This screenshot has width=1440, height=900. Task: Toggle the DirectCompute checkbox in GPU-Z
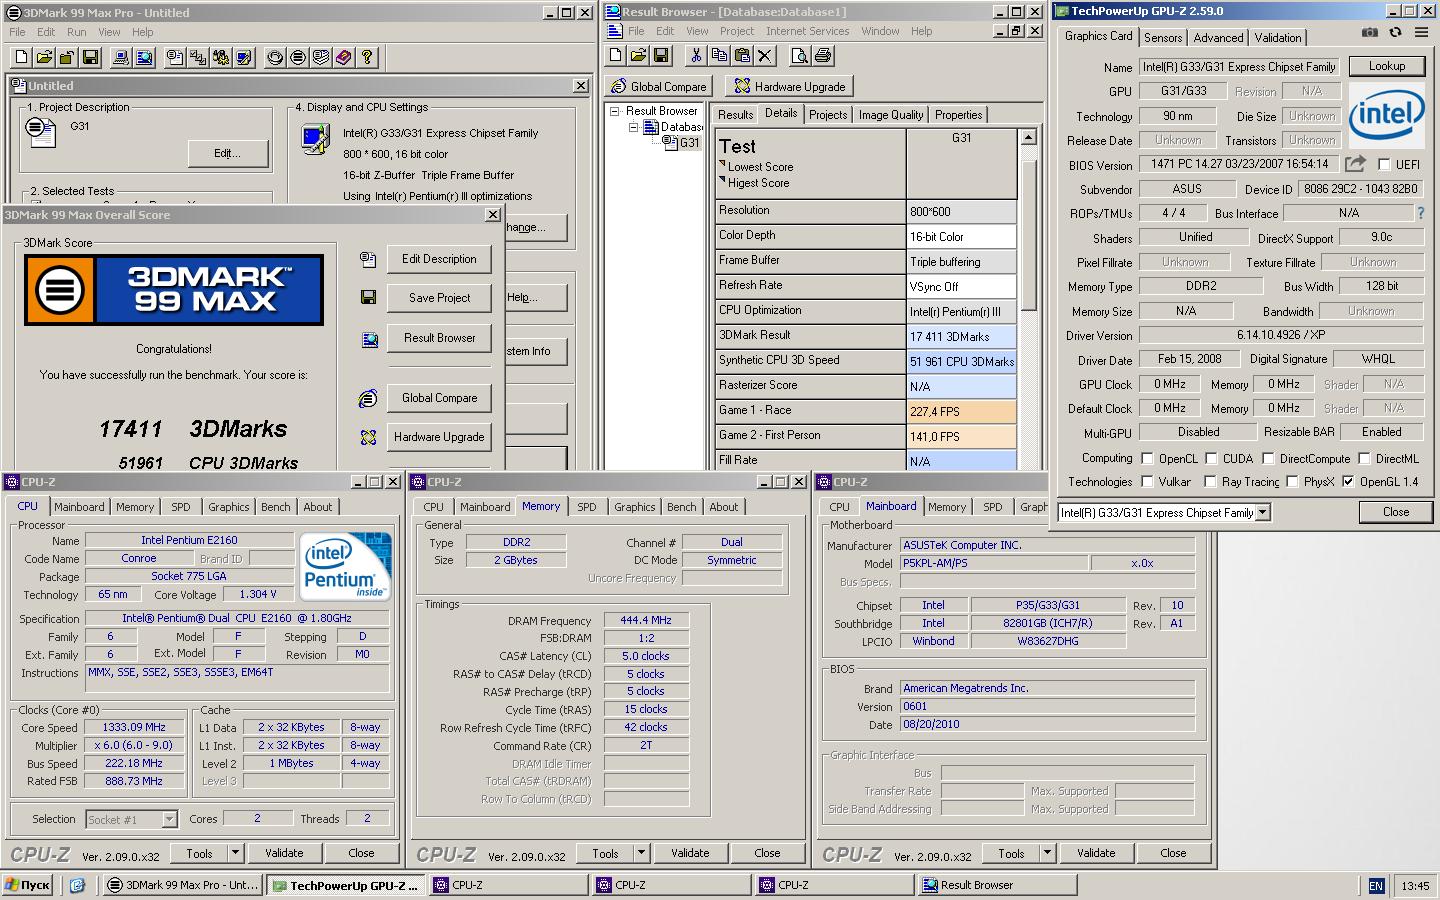1268,459
